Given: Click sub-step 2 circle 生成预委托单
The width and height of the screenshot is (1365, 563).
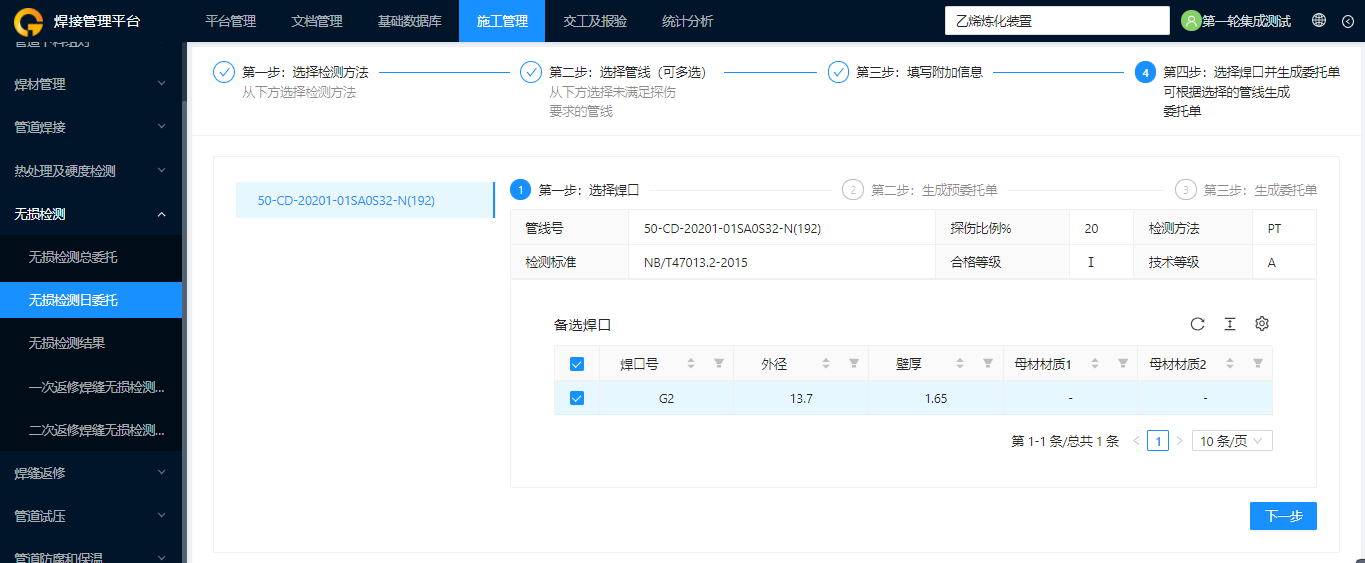Looking at the screenshot, I should [853, 190].
